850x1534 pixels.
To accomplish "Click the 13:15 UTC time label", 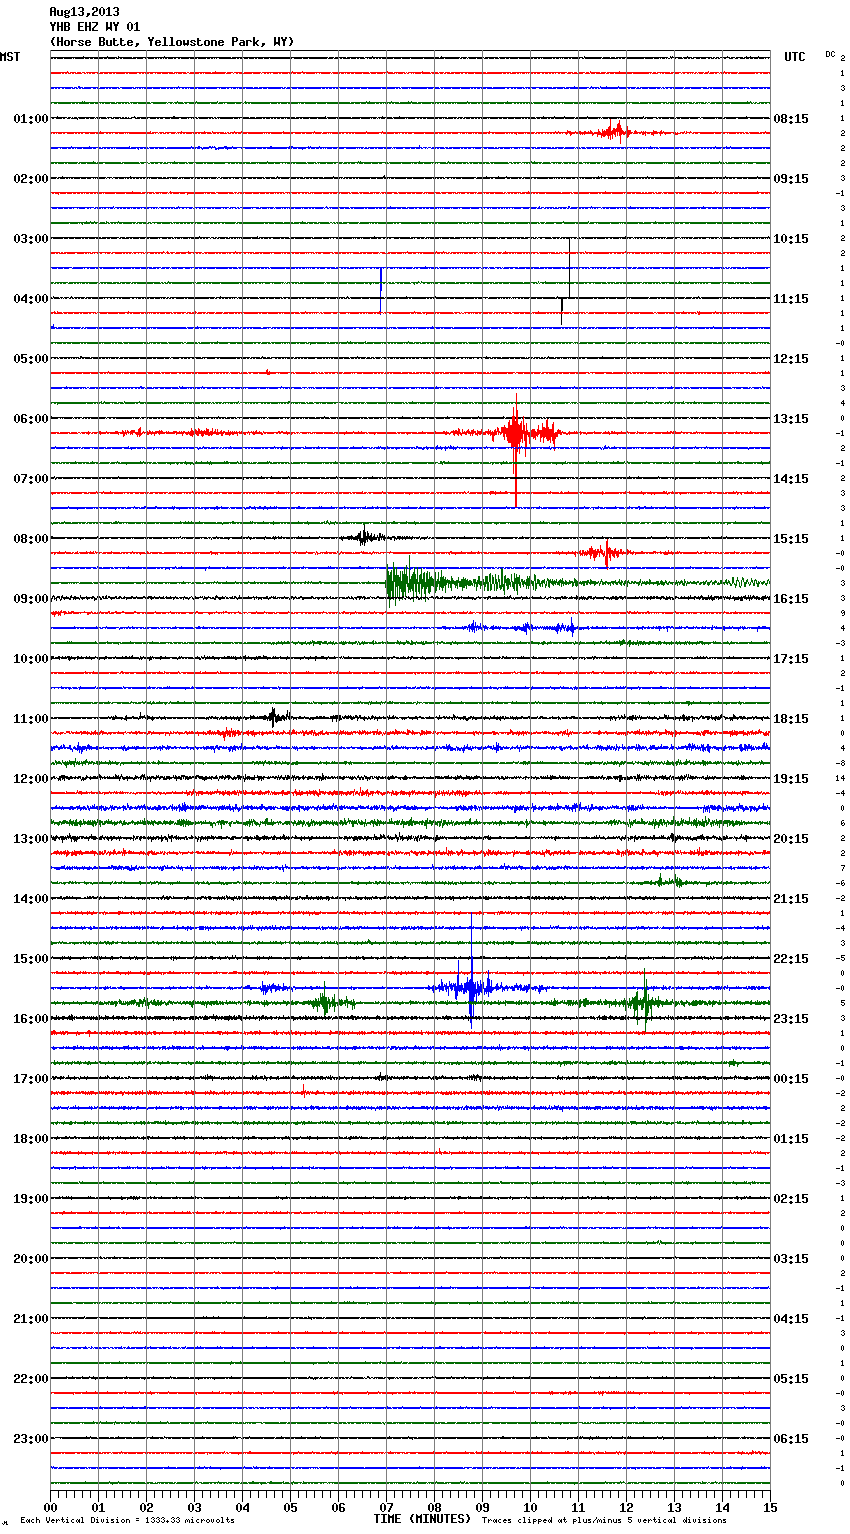I will 791,419.
